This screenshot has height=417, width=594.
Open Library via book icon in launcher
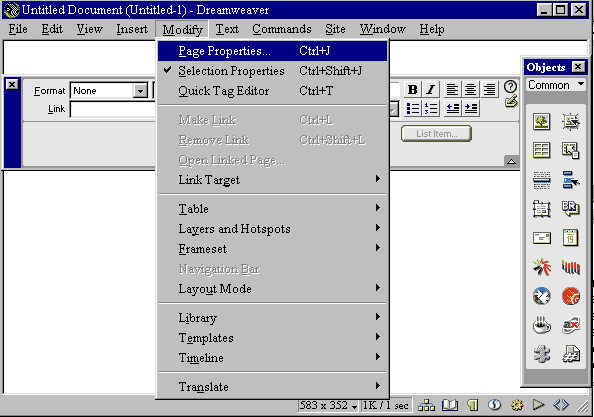(450, 405)
